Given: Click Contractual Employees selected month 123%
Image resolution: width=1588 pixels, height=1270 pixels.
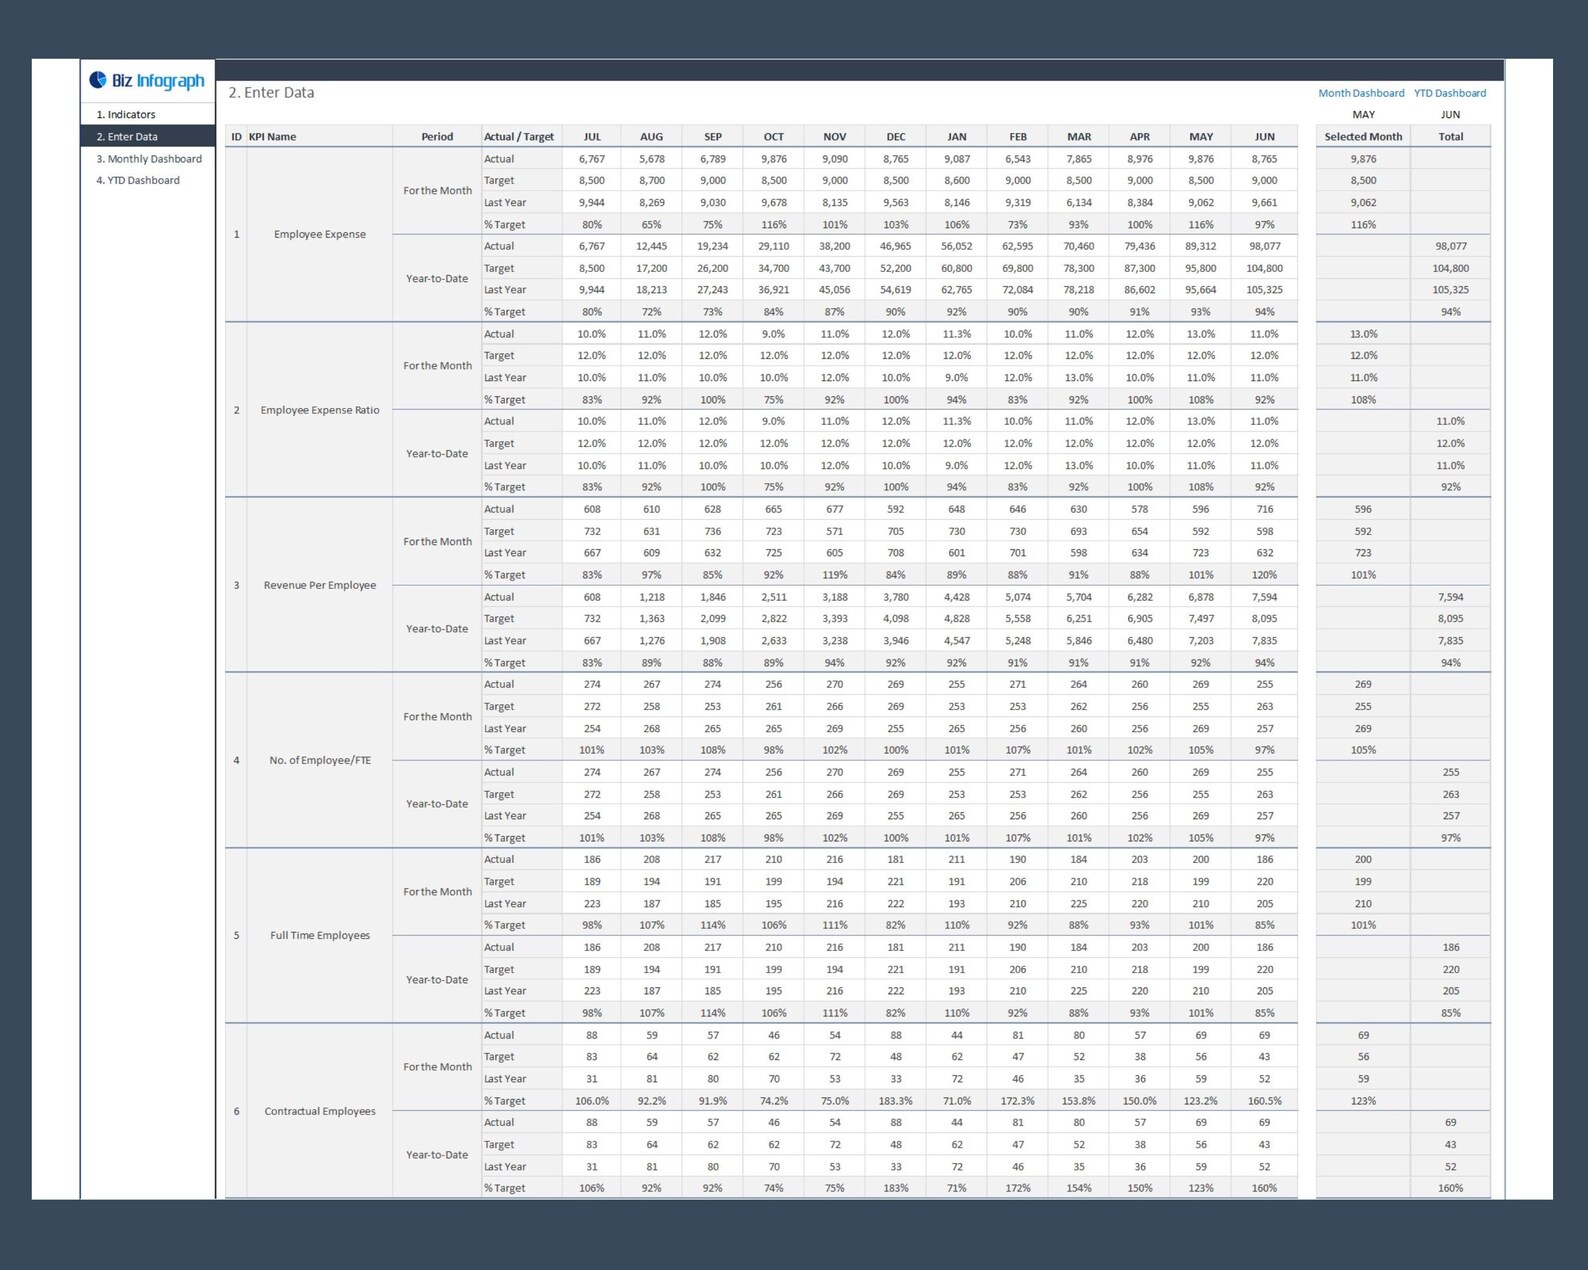Looking at the screenshot, I should pos(1363,1100).
